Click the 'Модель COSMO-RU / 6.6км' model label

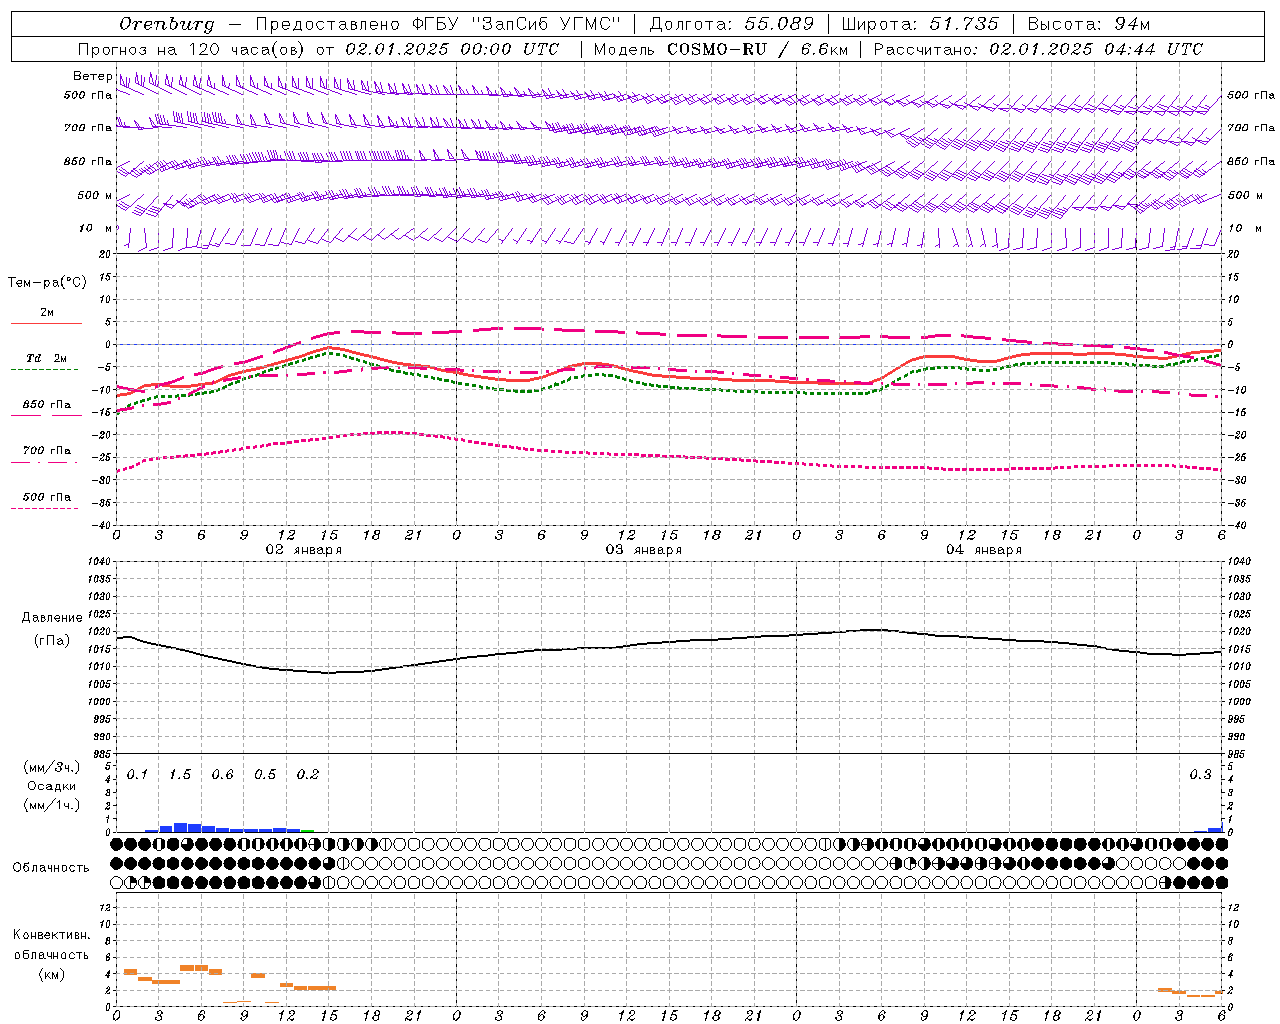(720, 49)
